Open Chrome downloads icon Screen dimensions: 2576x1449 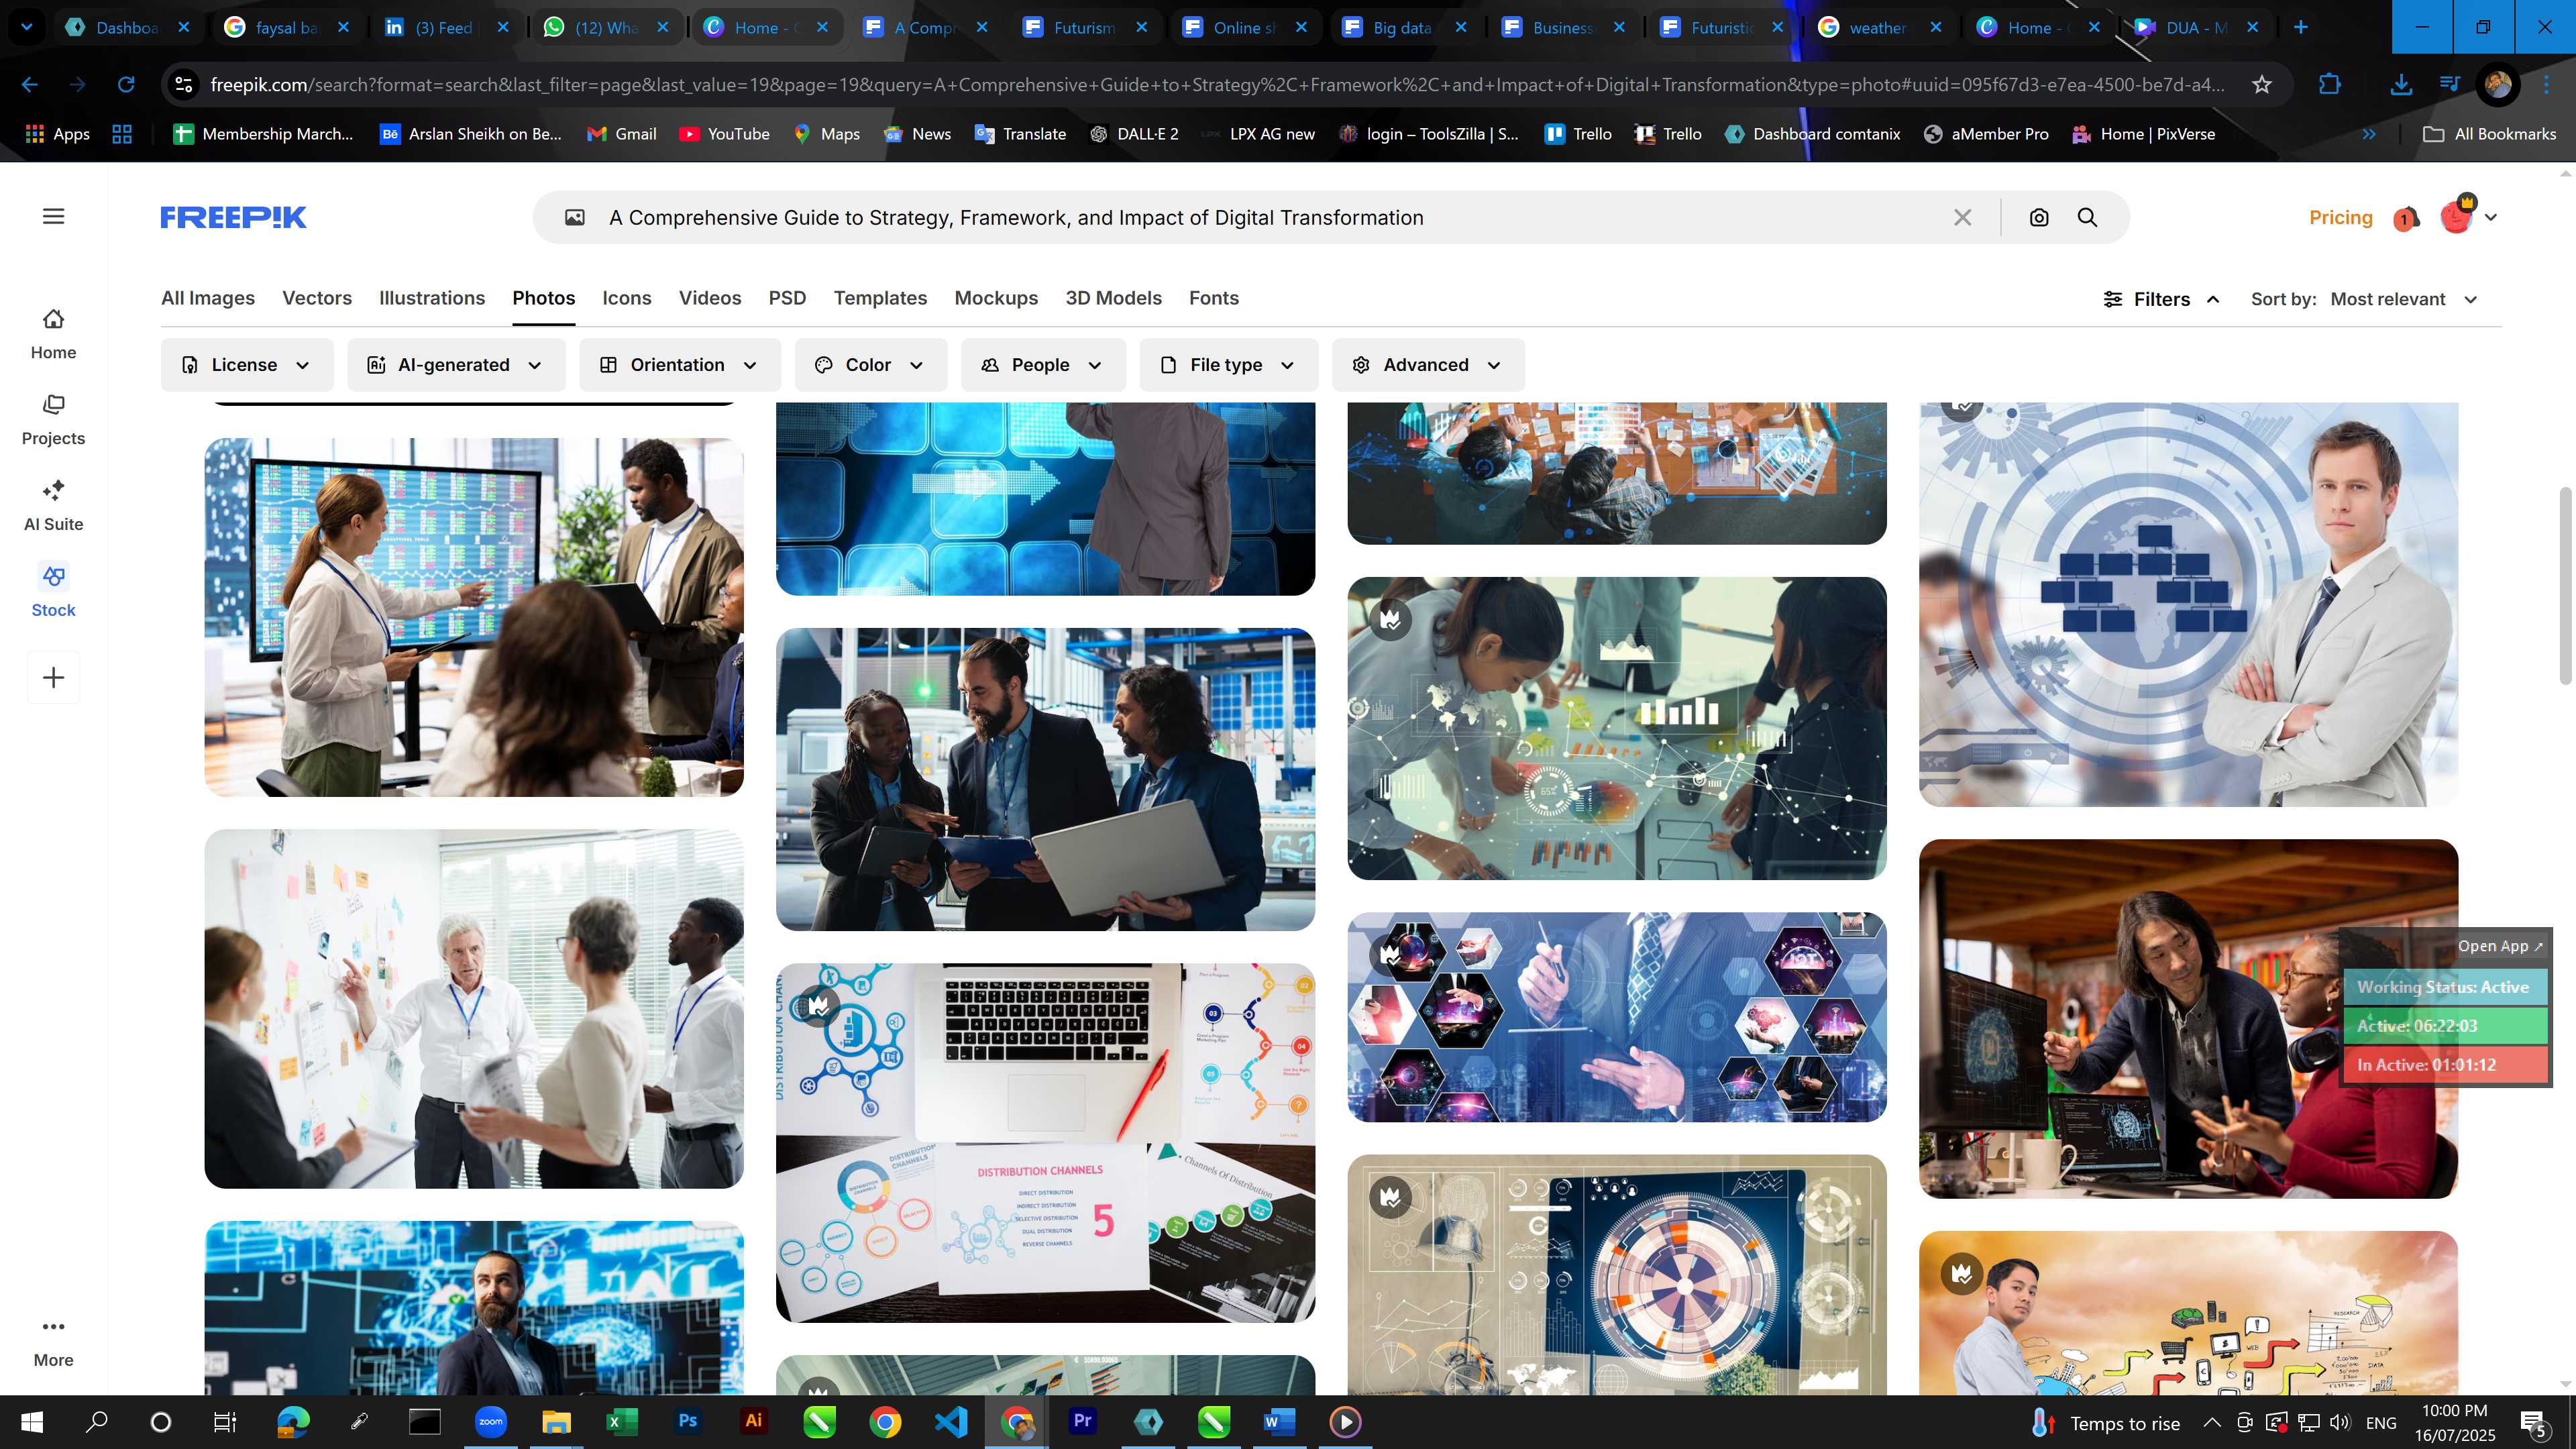coord(2400,84)
